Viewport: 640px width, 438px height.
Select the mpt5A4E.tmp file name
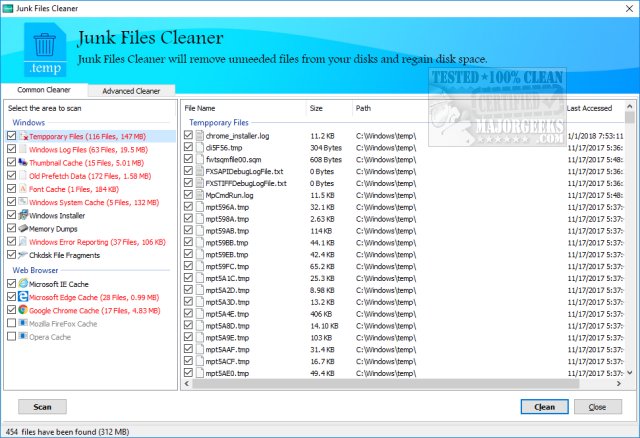click(x=227, y=314)
